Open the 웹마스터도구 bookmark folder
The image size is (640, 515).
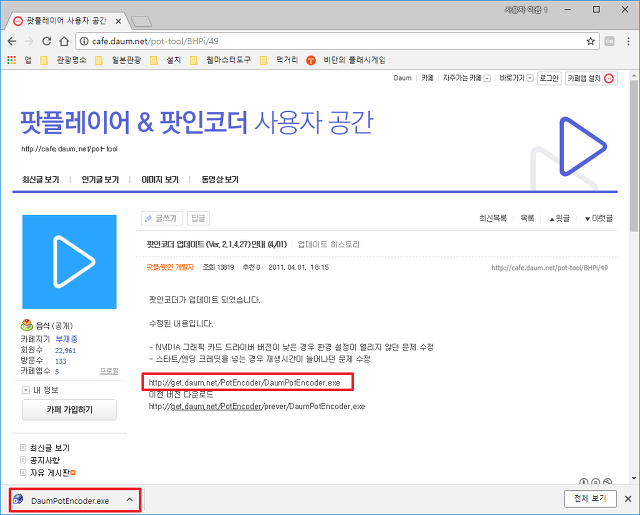(220, 60)
